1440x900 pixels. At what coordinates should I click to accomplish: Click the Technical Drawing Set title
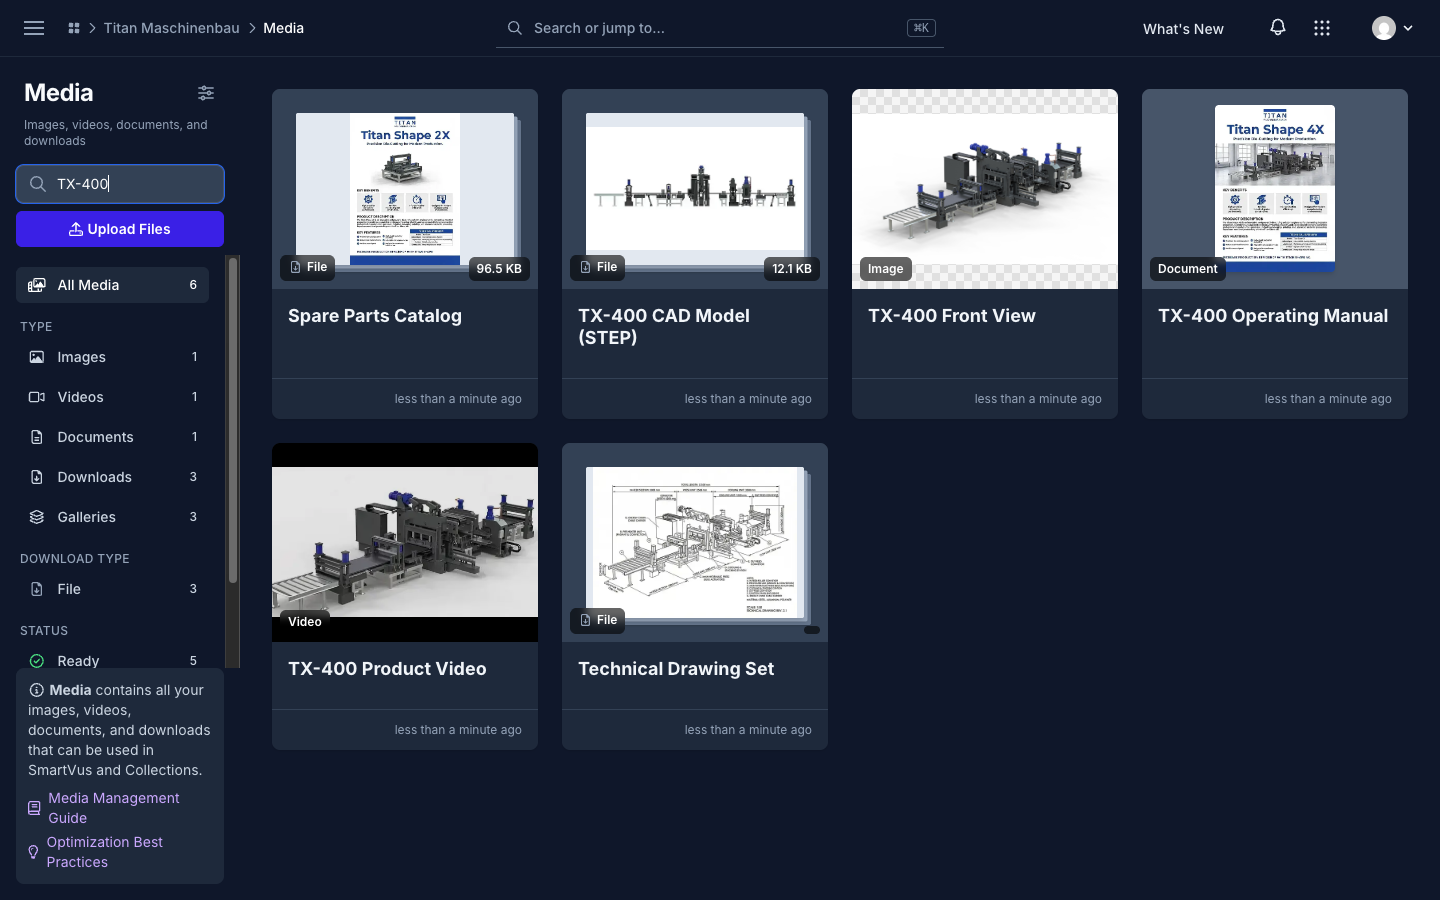click(x=676, y=669)
